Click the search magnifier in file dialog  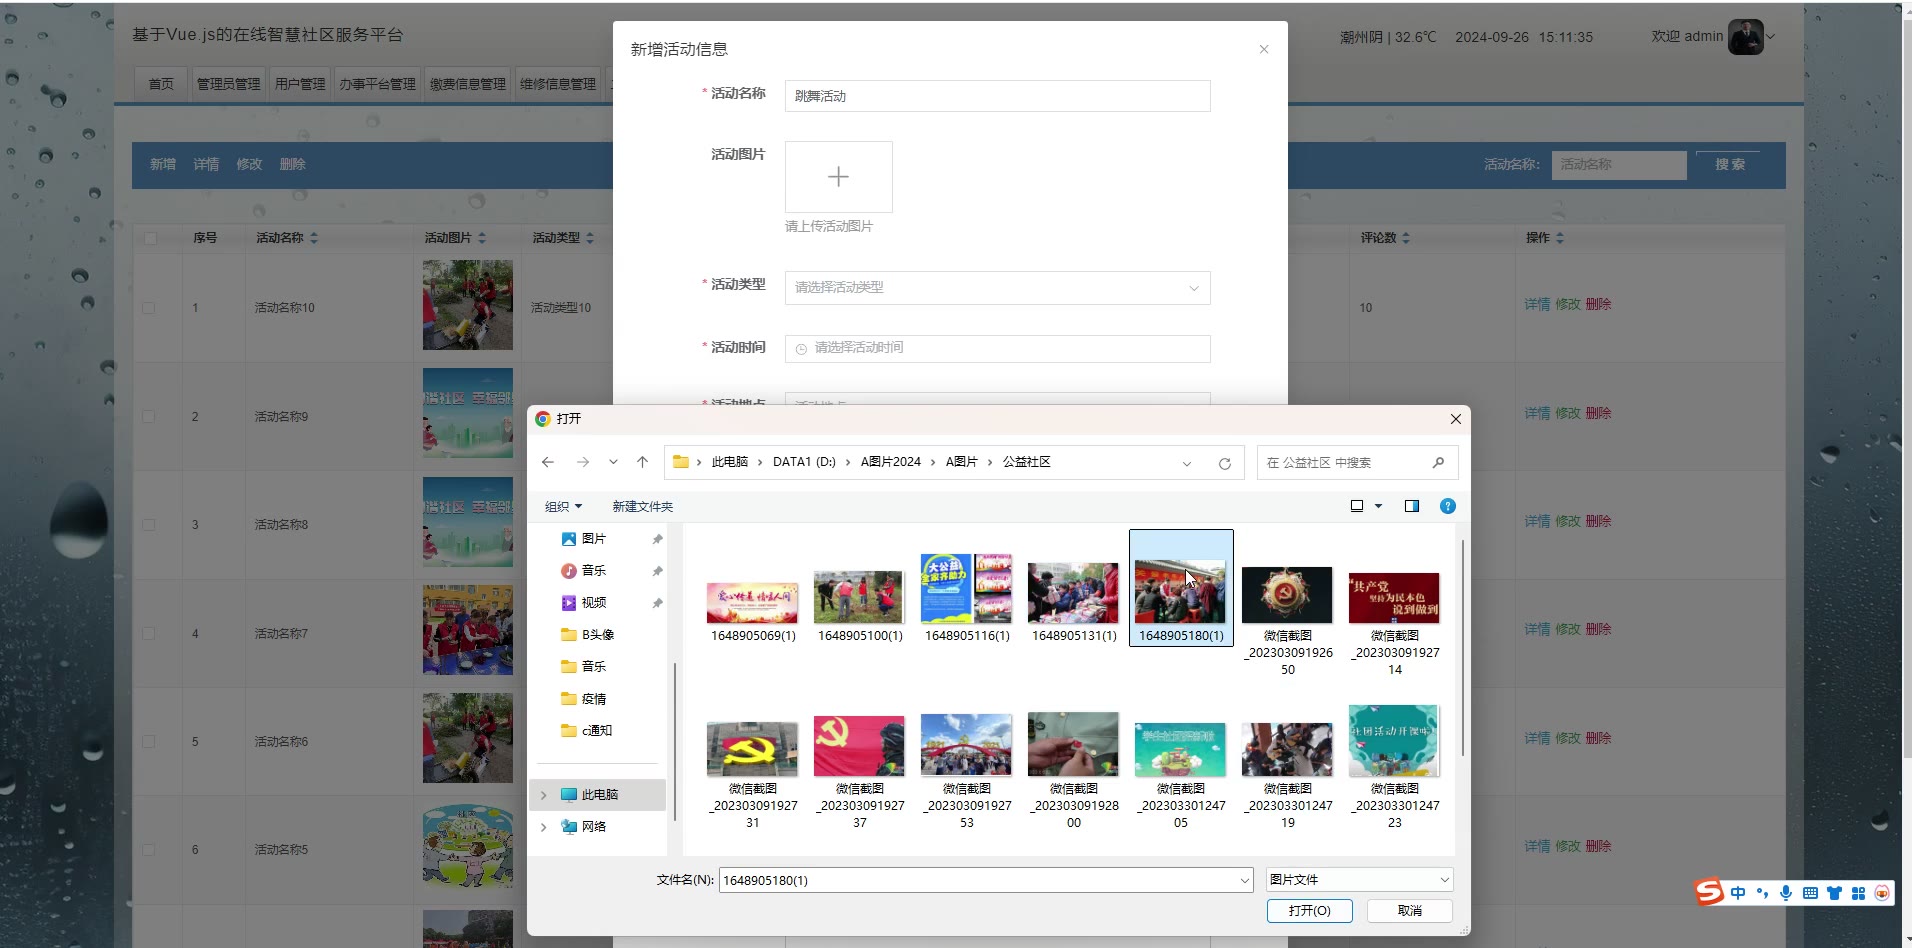pos(1438,463)
